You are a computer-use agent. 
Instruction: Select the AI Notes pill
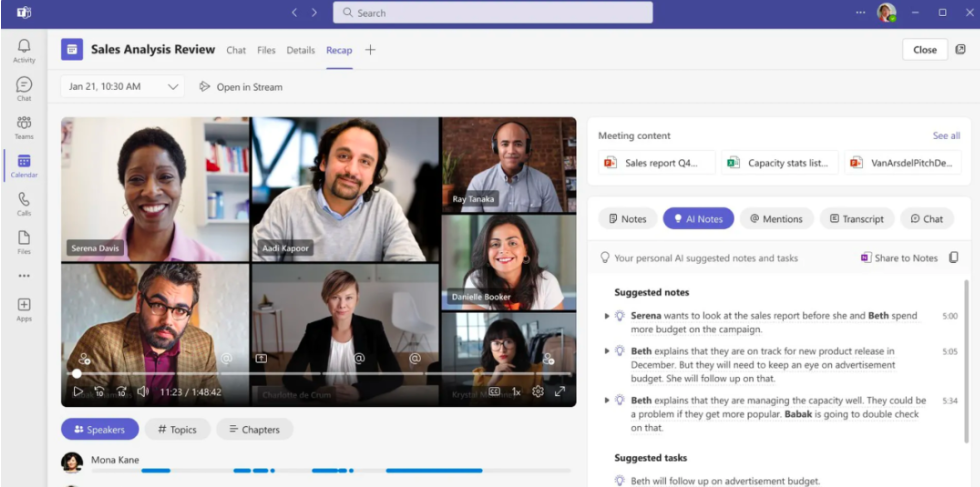pos(698,219)
